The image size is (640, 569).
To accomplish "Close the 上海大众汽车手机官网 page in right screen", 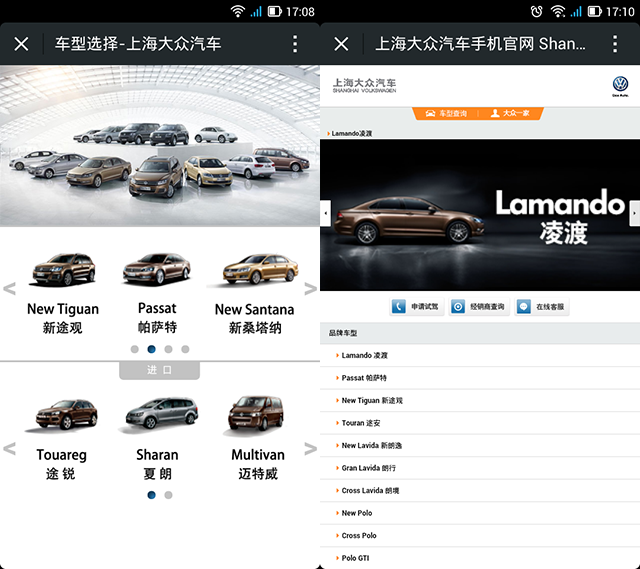I will click(x=341, y=44).
